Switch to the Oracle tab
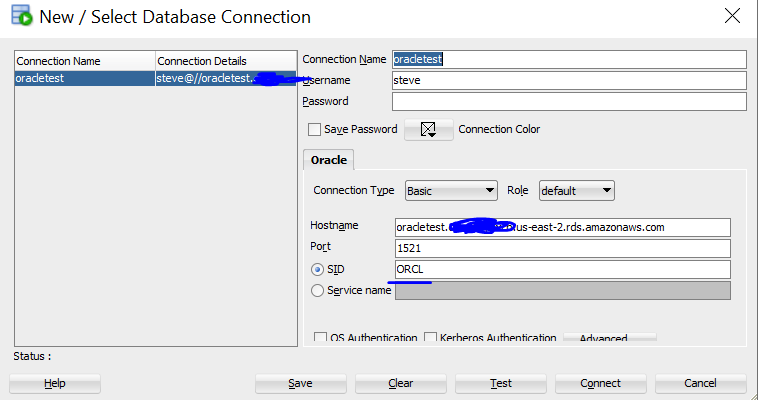 point(329,160)
